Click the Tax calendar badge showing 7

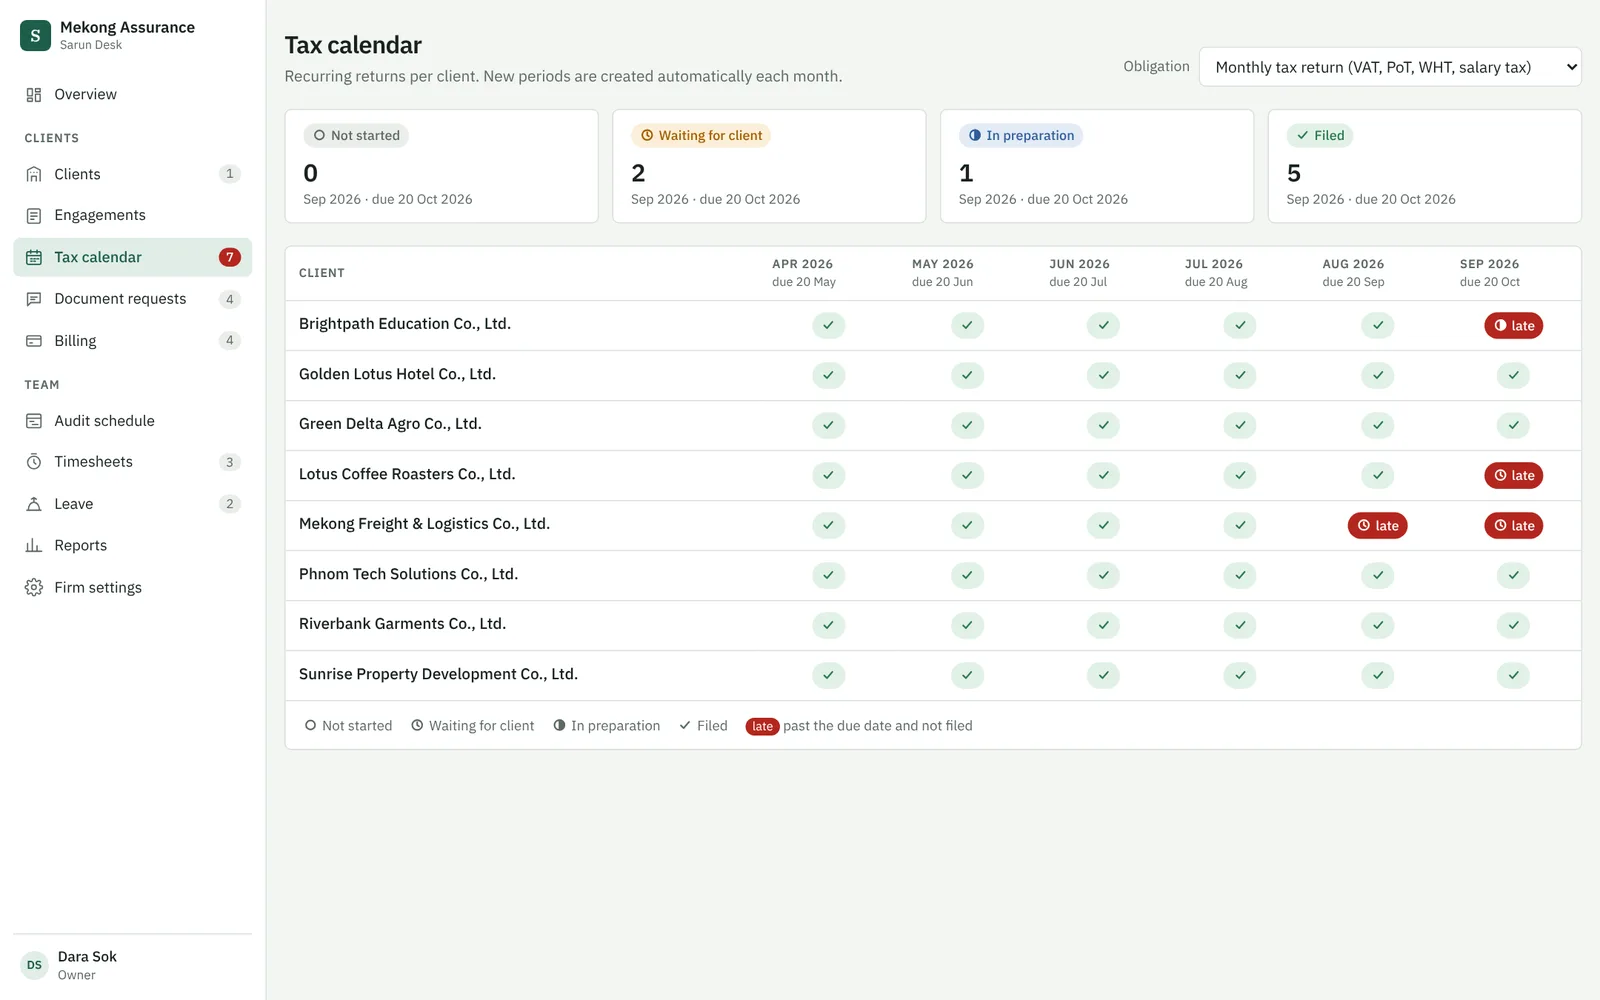pos(230,257)
